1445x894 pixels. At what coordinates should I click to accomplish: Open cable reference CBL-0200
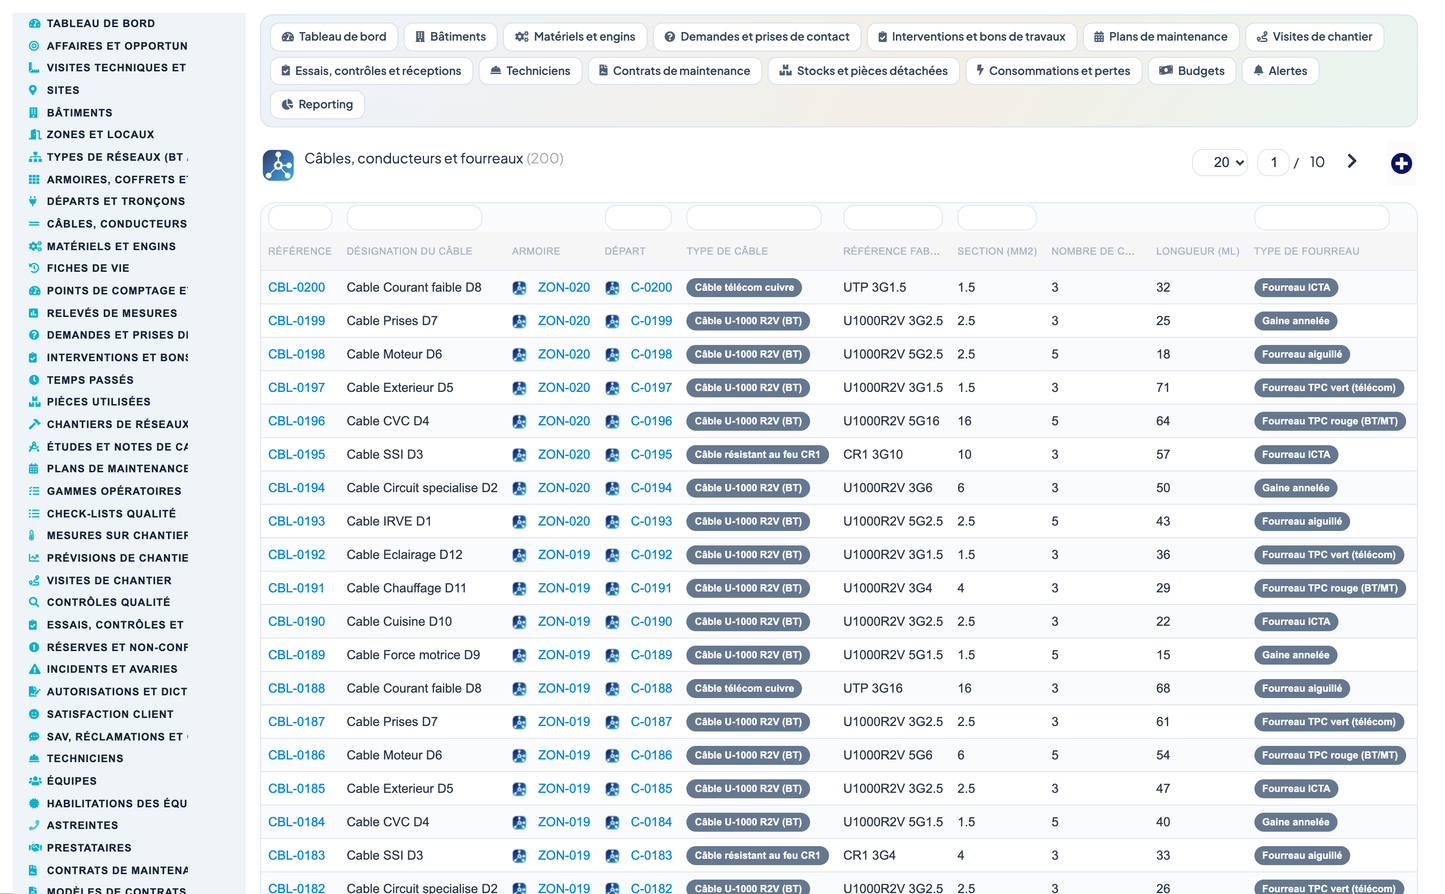296,288
